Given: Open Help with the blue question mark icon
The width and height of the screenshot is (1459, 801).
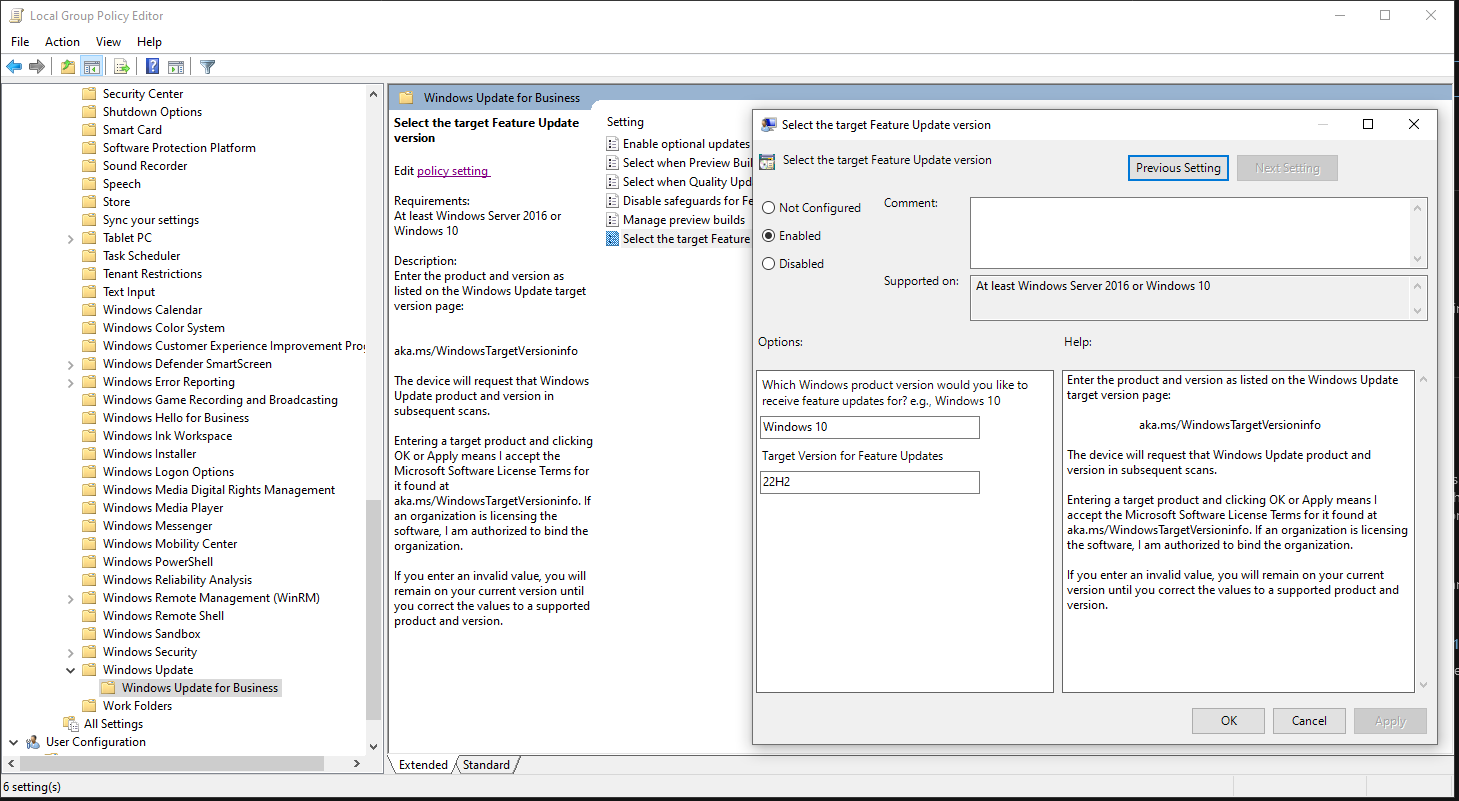Looking at the screenshot, I should [152, 67].
